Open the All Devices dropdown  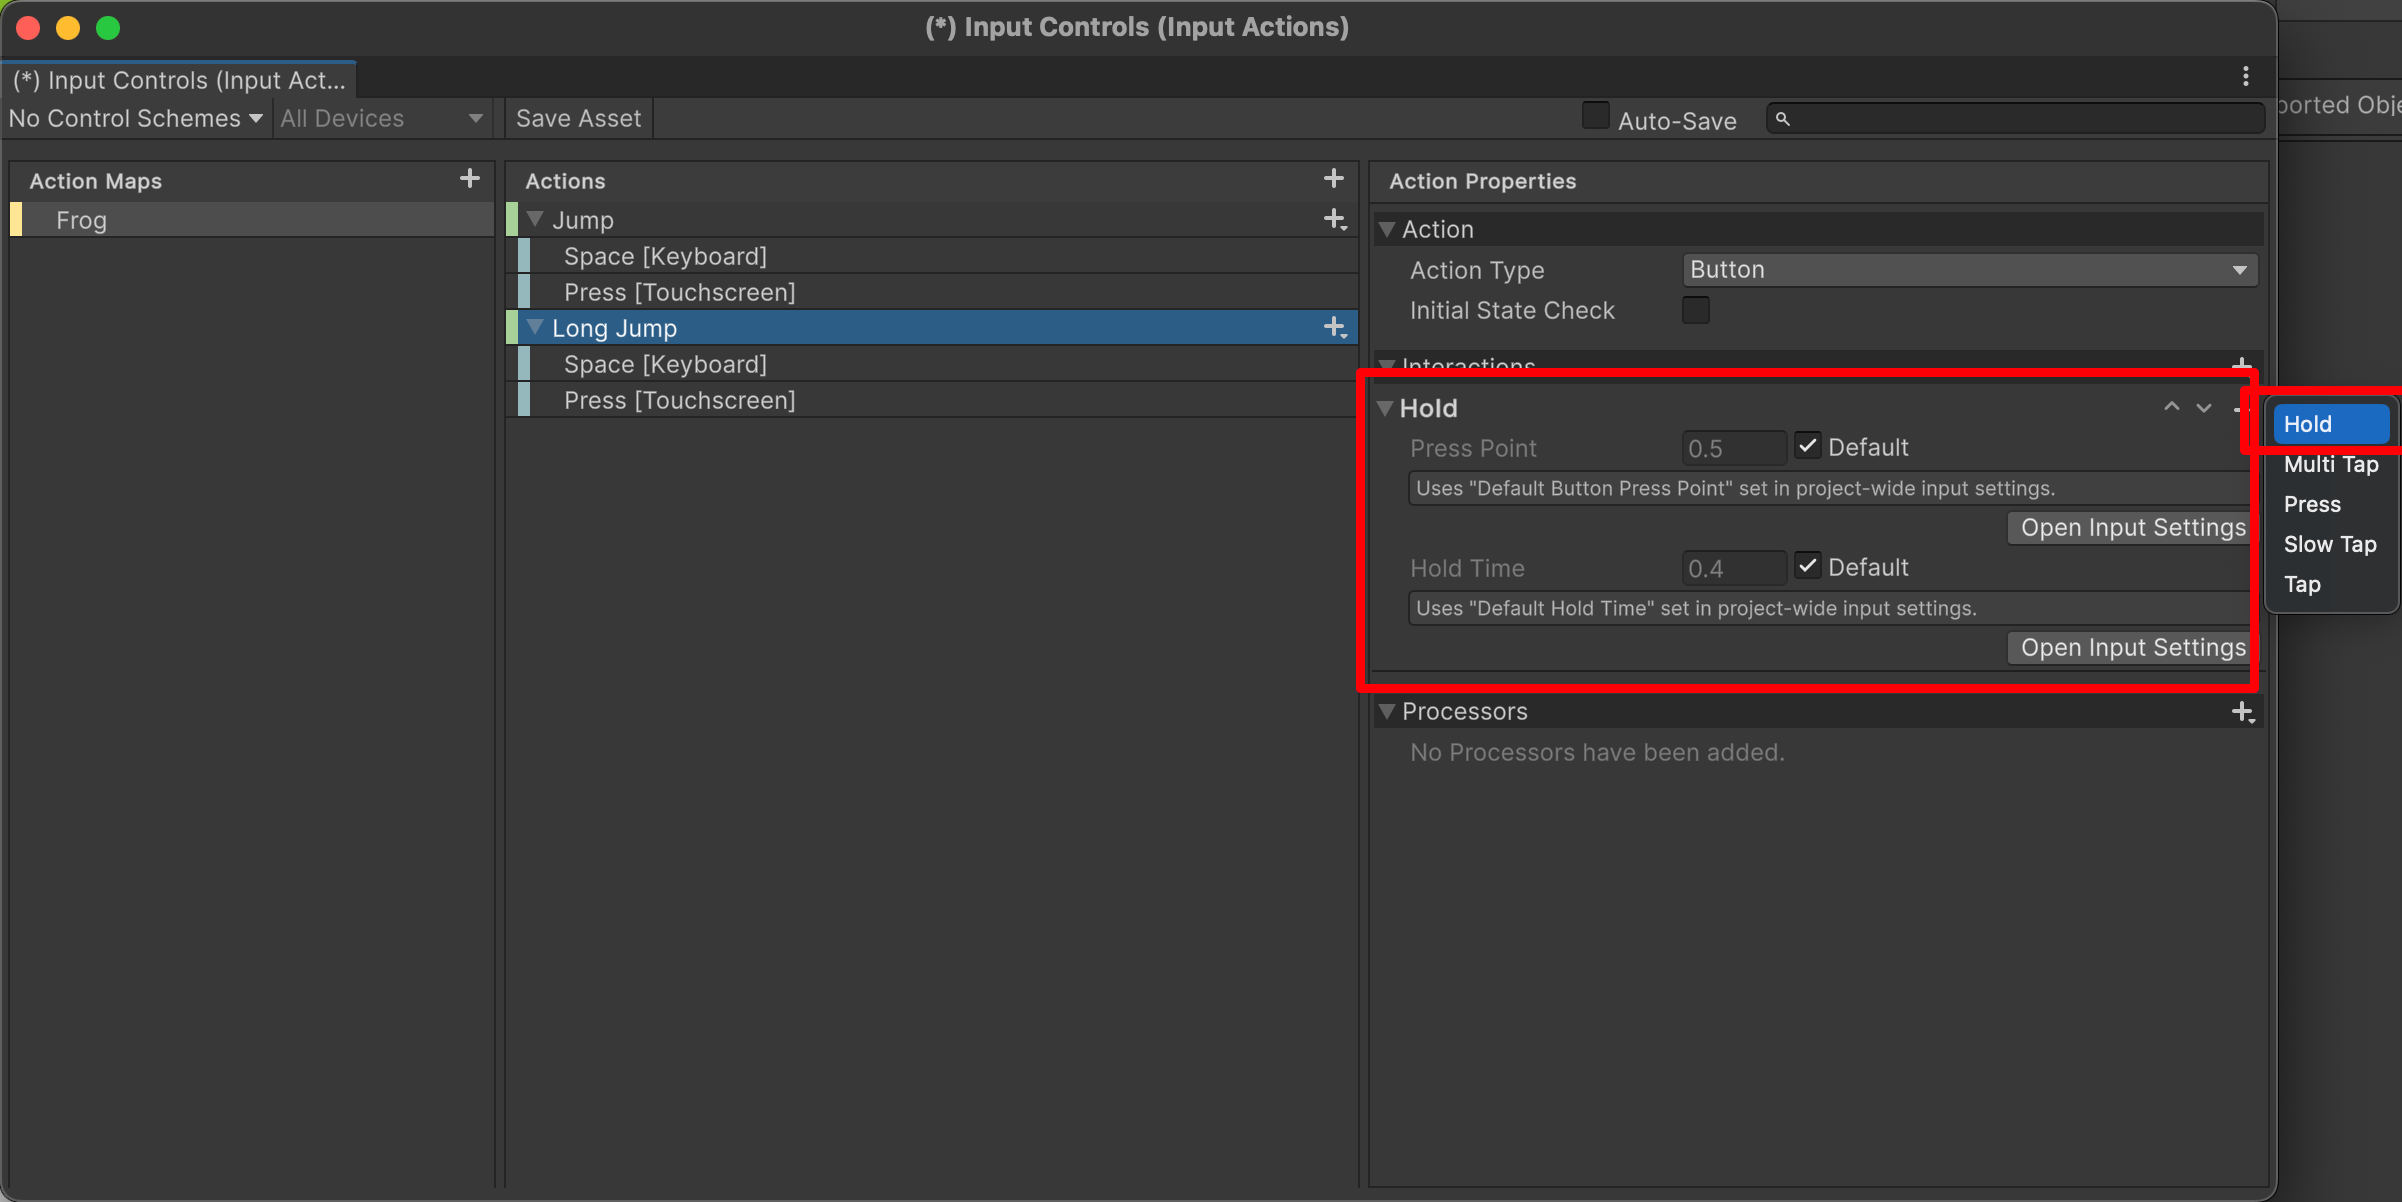pyautogui.click(x=382, y=118)
